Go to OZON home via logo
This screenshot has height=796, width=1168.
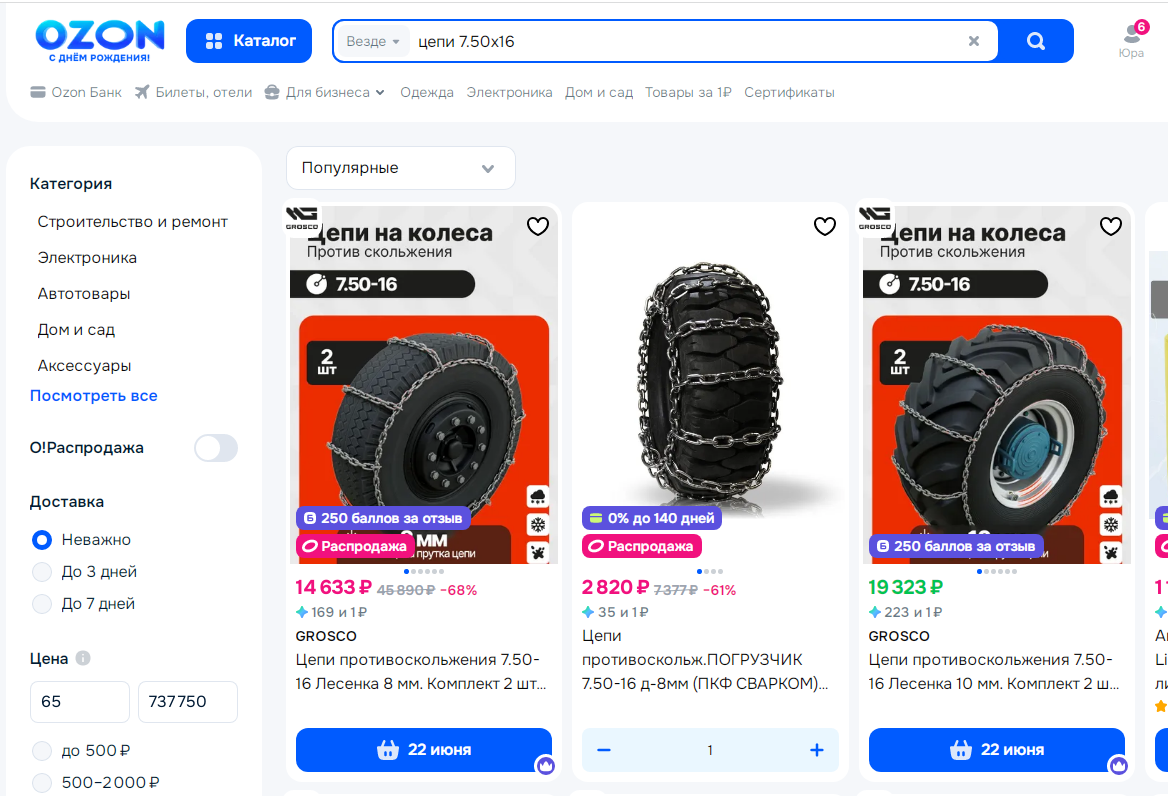100,41
